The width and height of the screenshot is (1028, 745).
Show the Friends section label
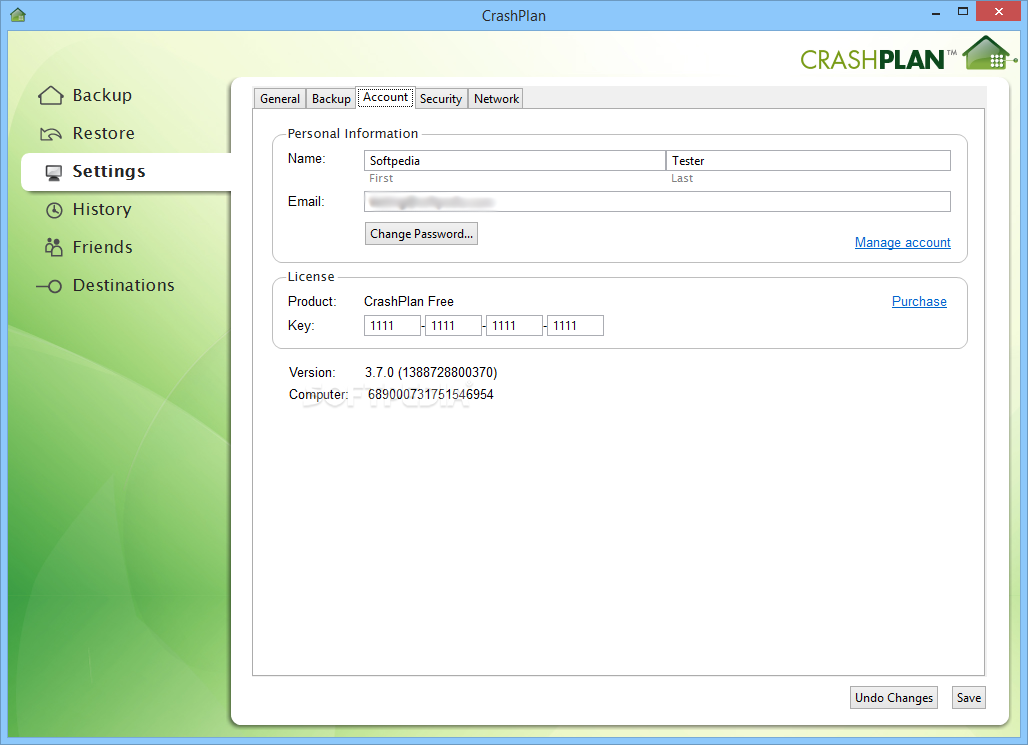[103, 247]
